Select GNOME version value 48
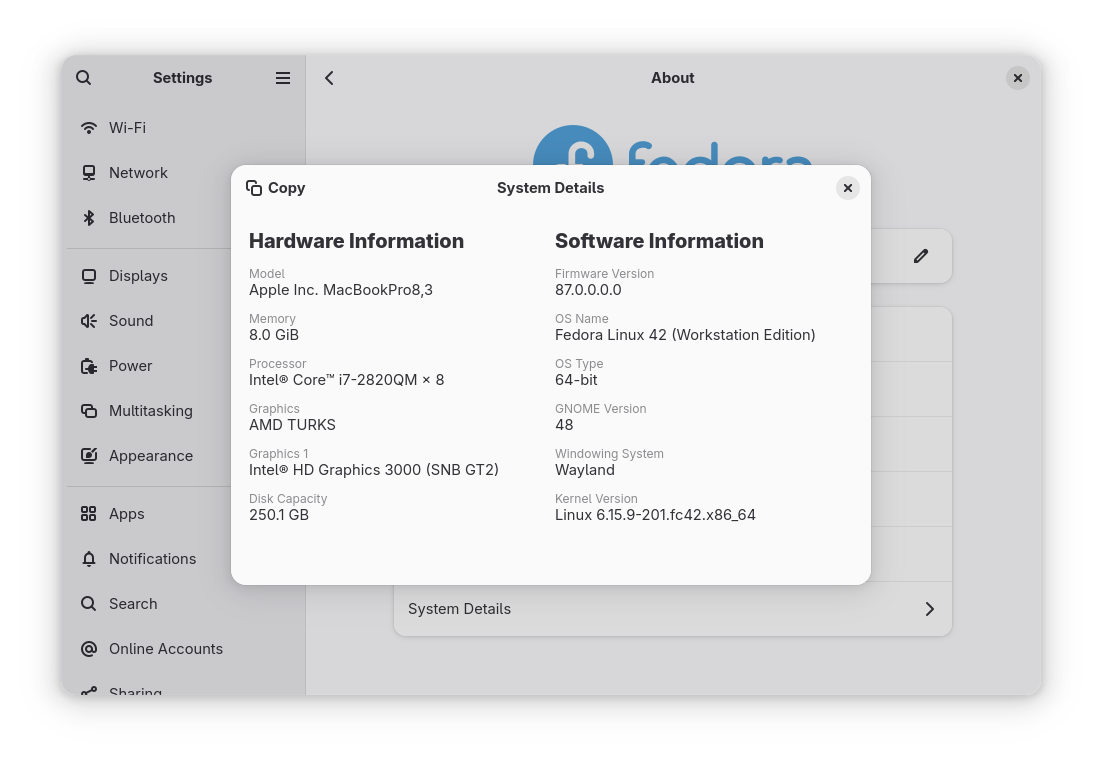 click(564, 425)
